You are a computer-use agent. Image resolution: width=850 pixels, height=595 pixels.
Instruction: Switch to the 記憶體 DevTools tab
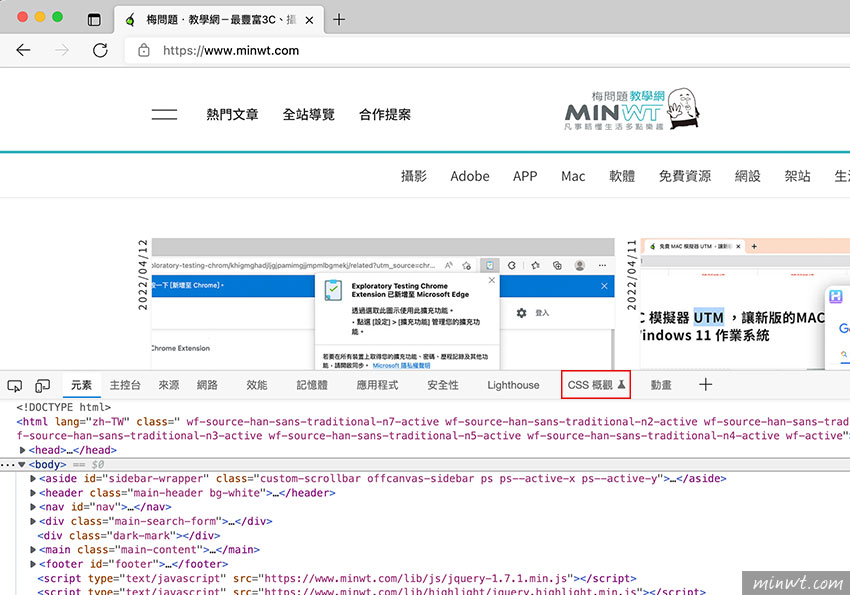(312, 385)
